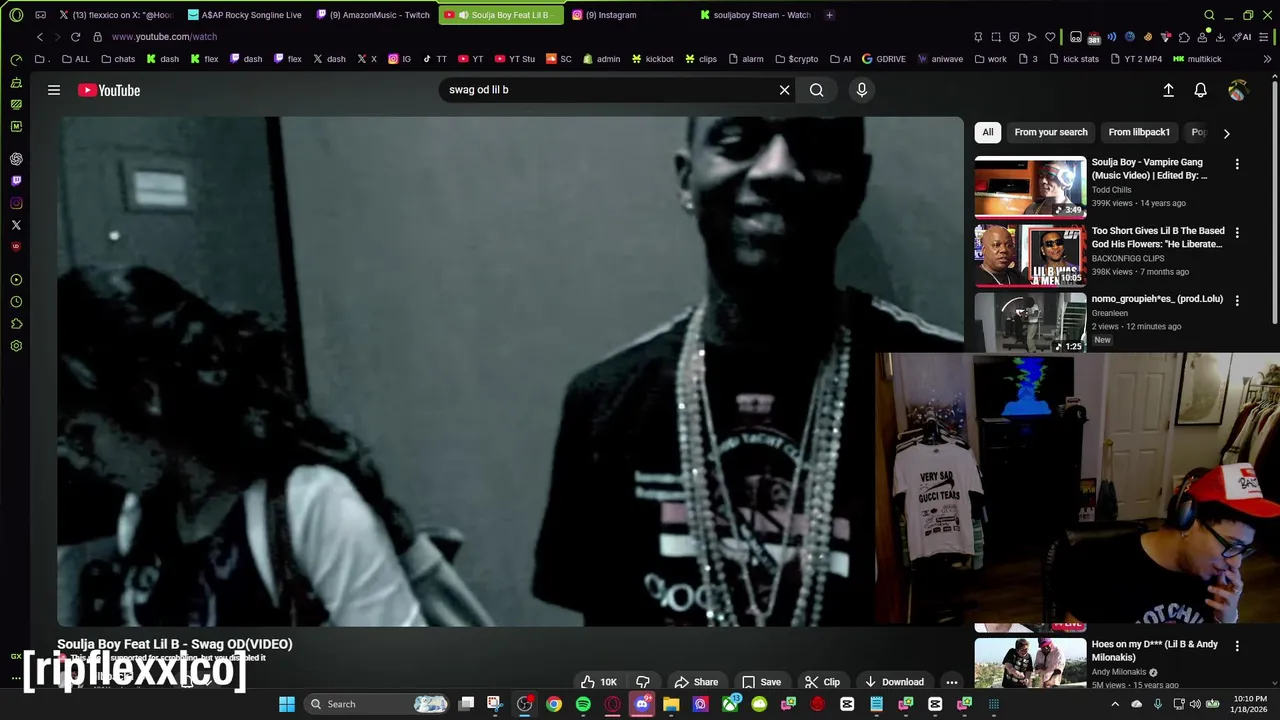Show more filter chips with the right chevron

pos(1226,133)
